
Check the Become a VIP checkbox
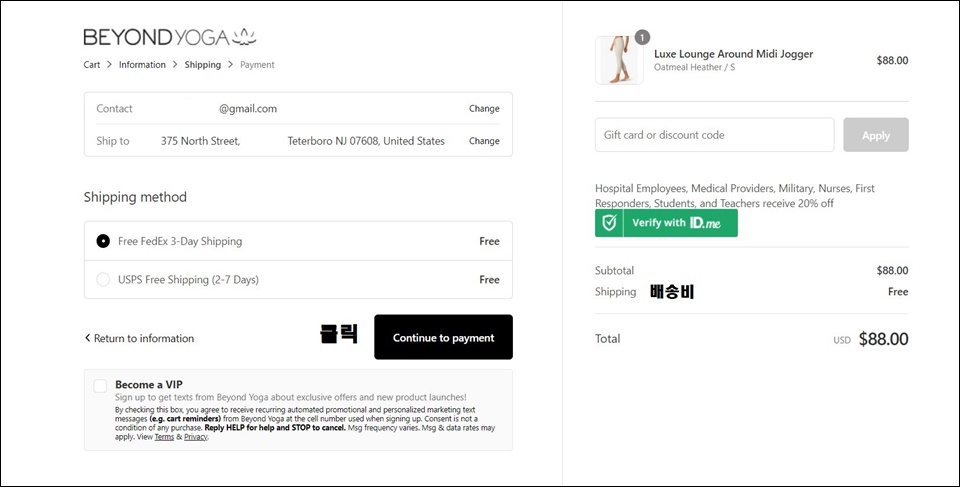pyautogui.click(x=100, y=385)
